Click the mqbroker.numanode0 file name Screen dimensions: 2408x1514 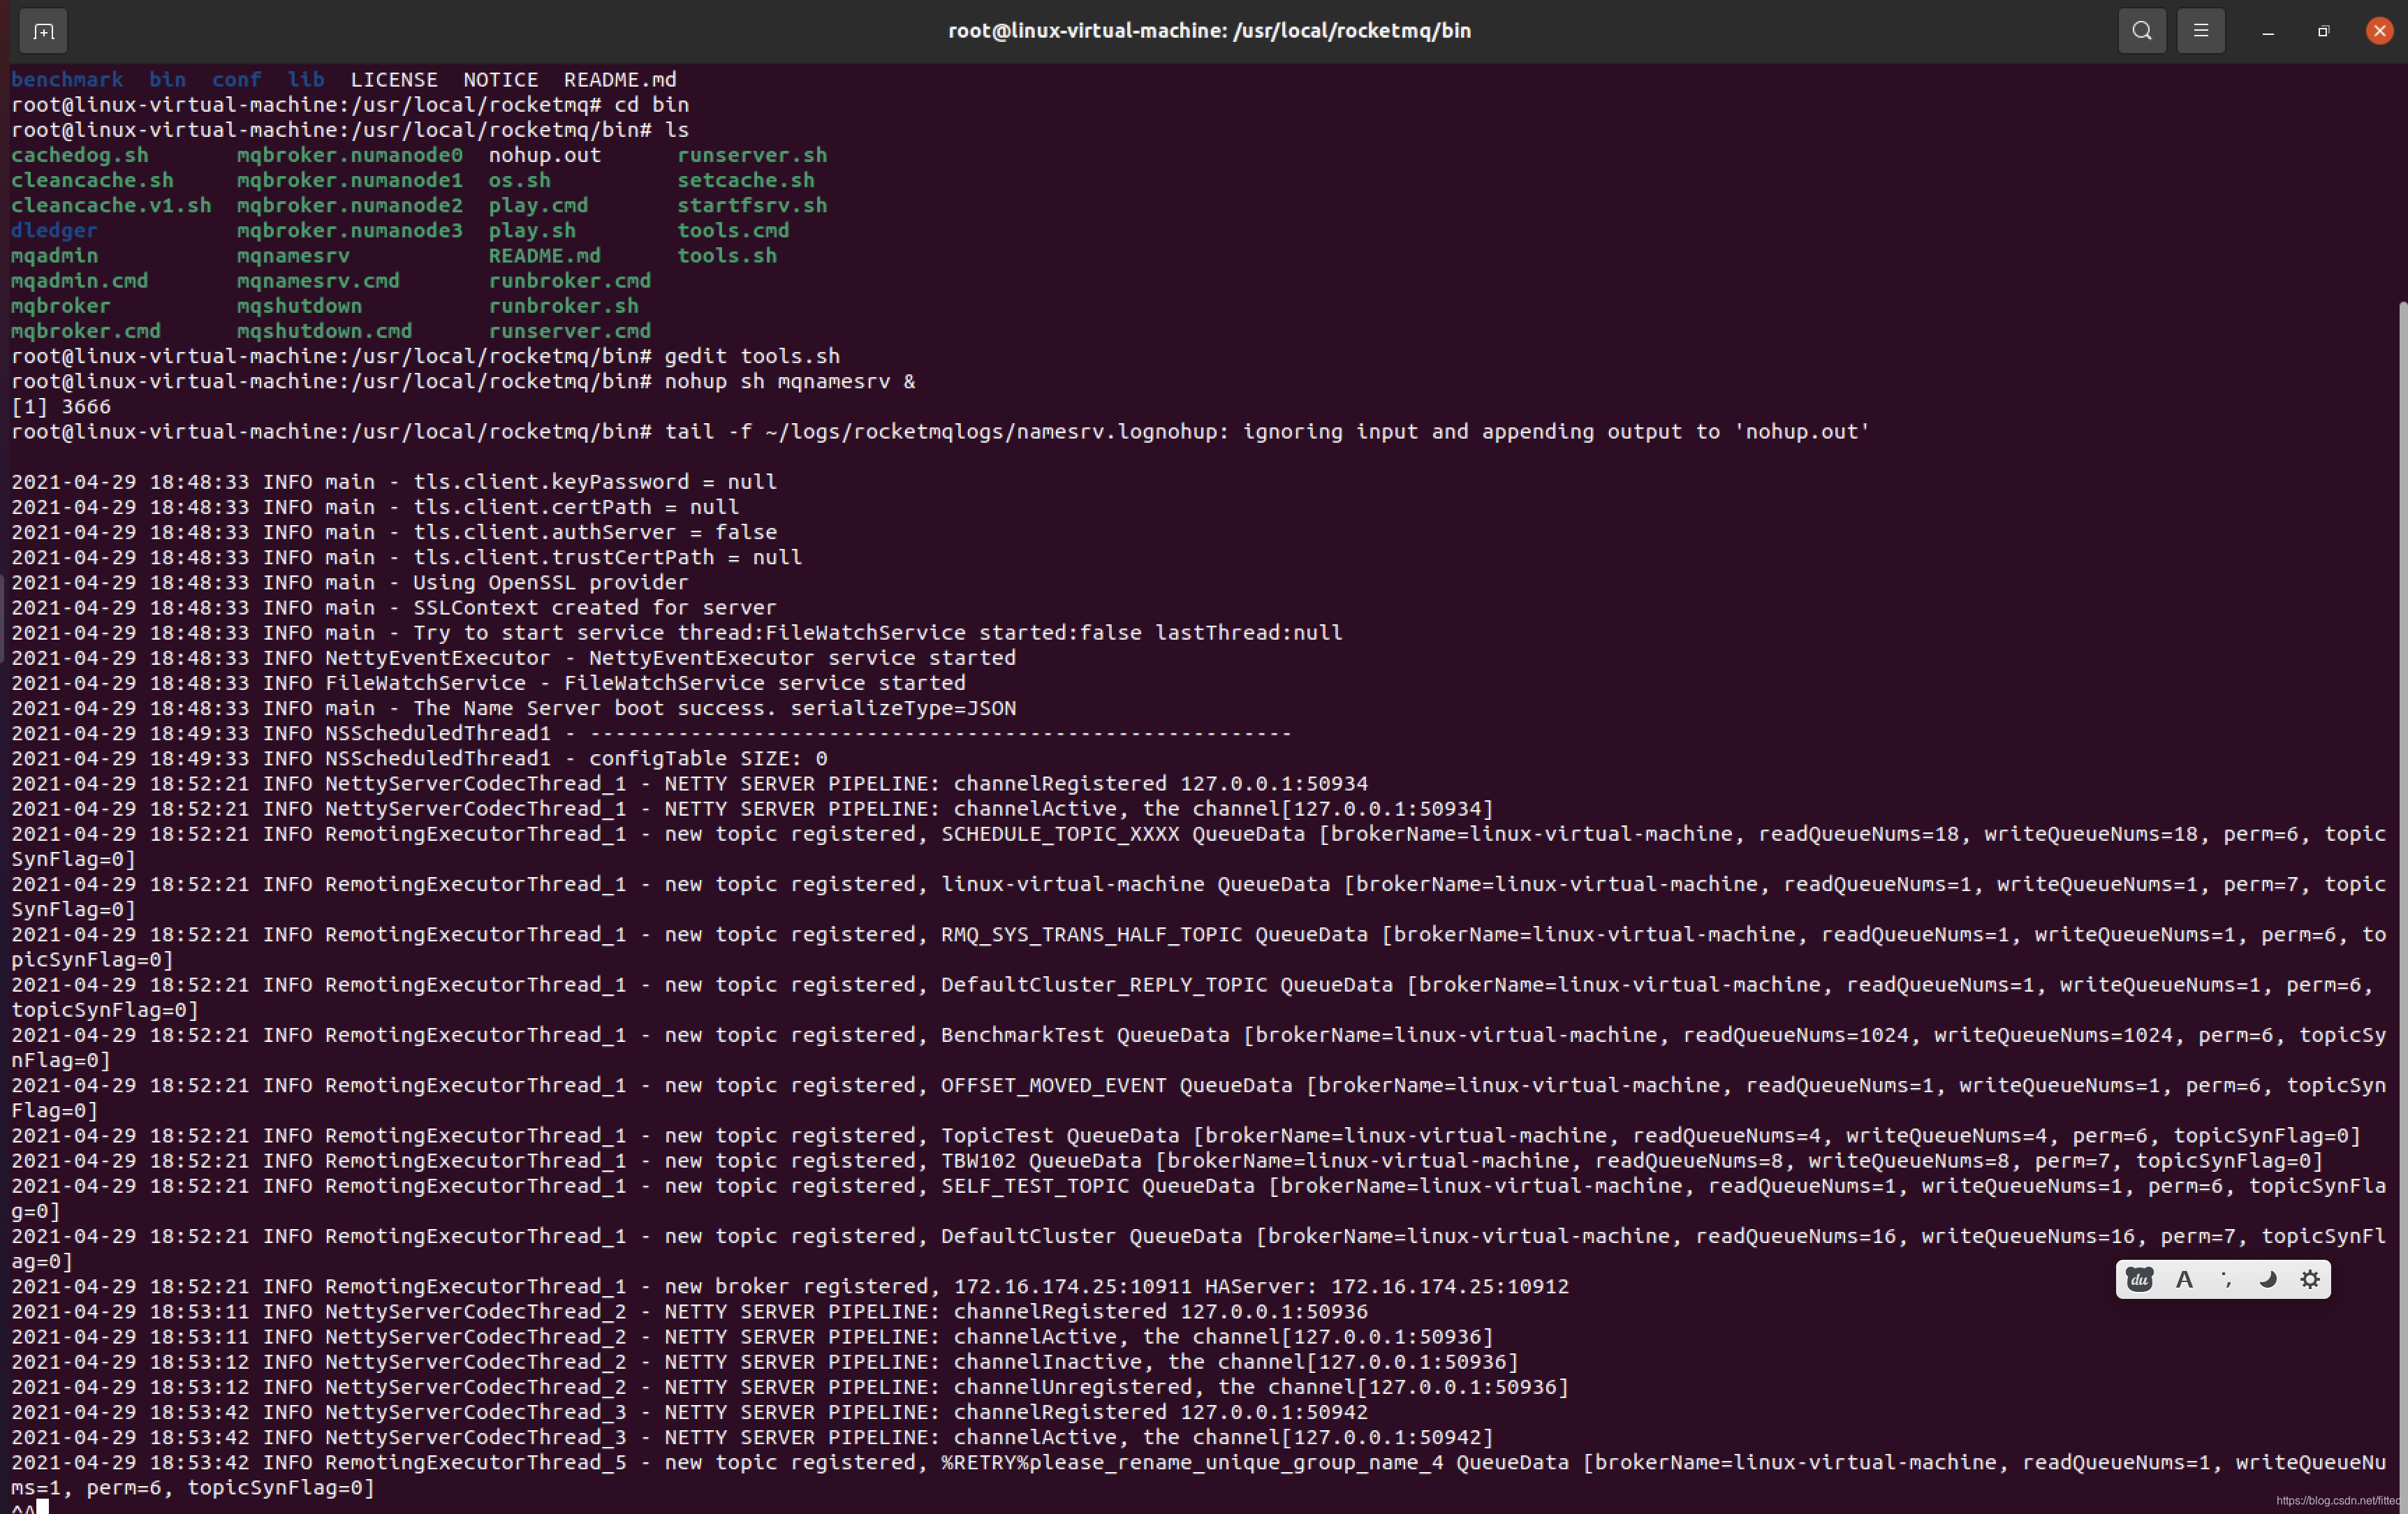(x=350, y=155)
